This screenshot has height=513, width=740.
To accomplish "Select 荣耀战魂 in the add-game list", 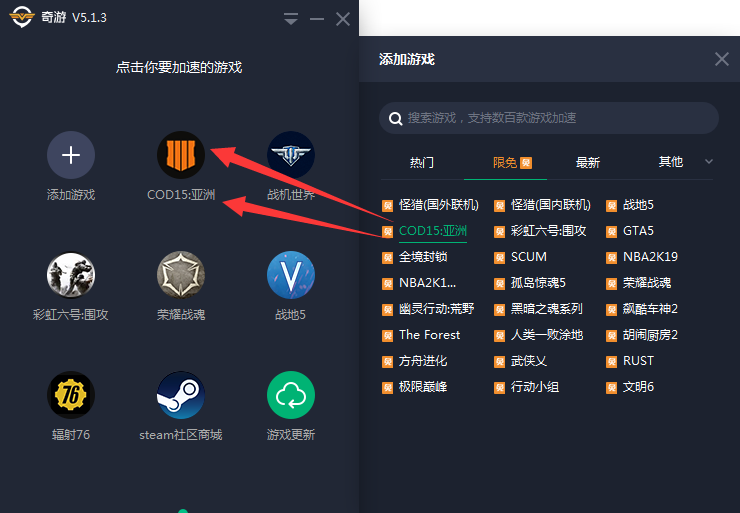I will 647,283.
